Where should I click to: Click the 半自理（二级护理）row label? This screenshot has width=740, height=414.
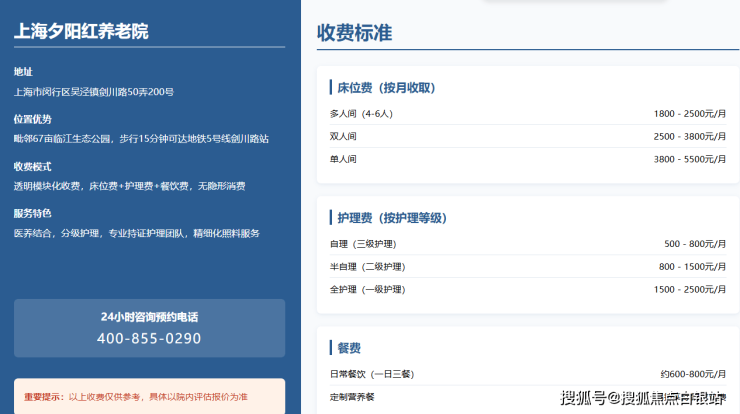tap(367, 267)
